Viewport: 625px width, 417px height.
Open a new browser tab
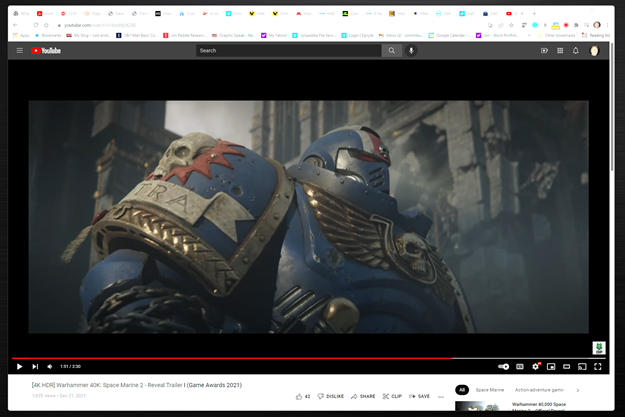click(x=535, y=14)
